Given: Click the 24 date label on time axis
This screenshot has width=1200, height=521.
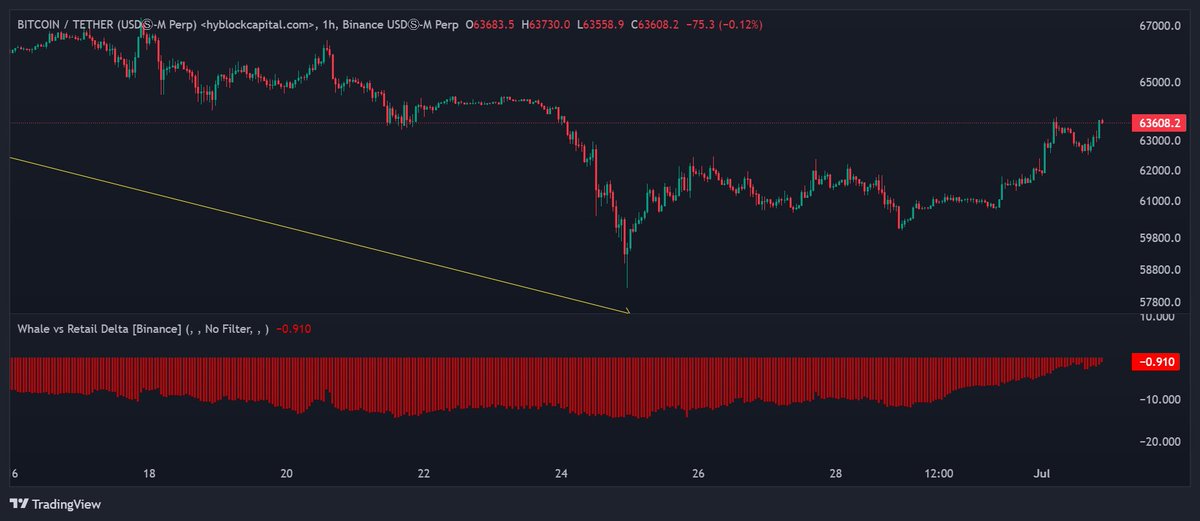Looking at the screenshot, I should [x=562, y=473].
